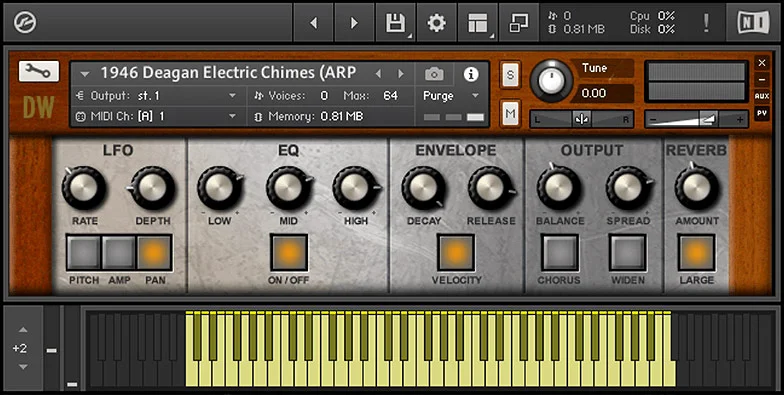This screenshot has height=395, width=784.
Task: Open settings via the gear icon
Action: click(x=436, y=22)
